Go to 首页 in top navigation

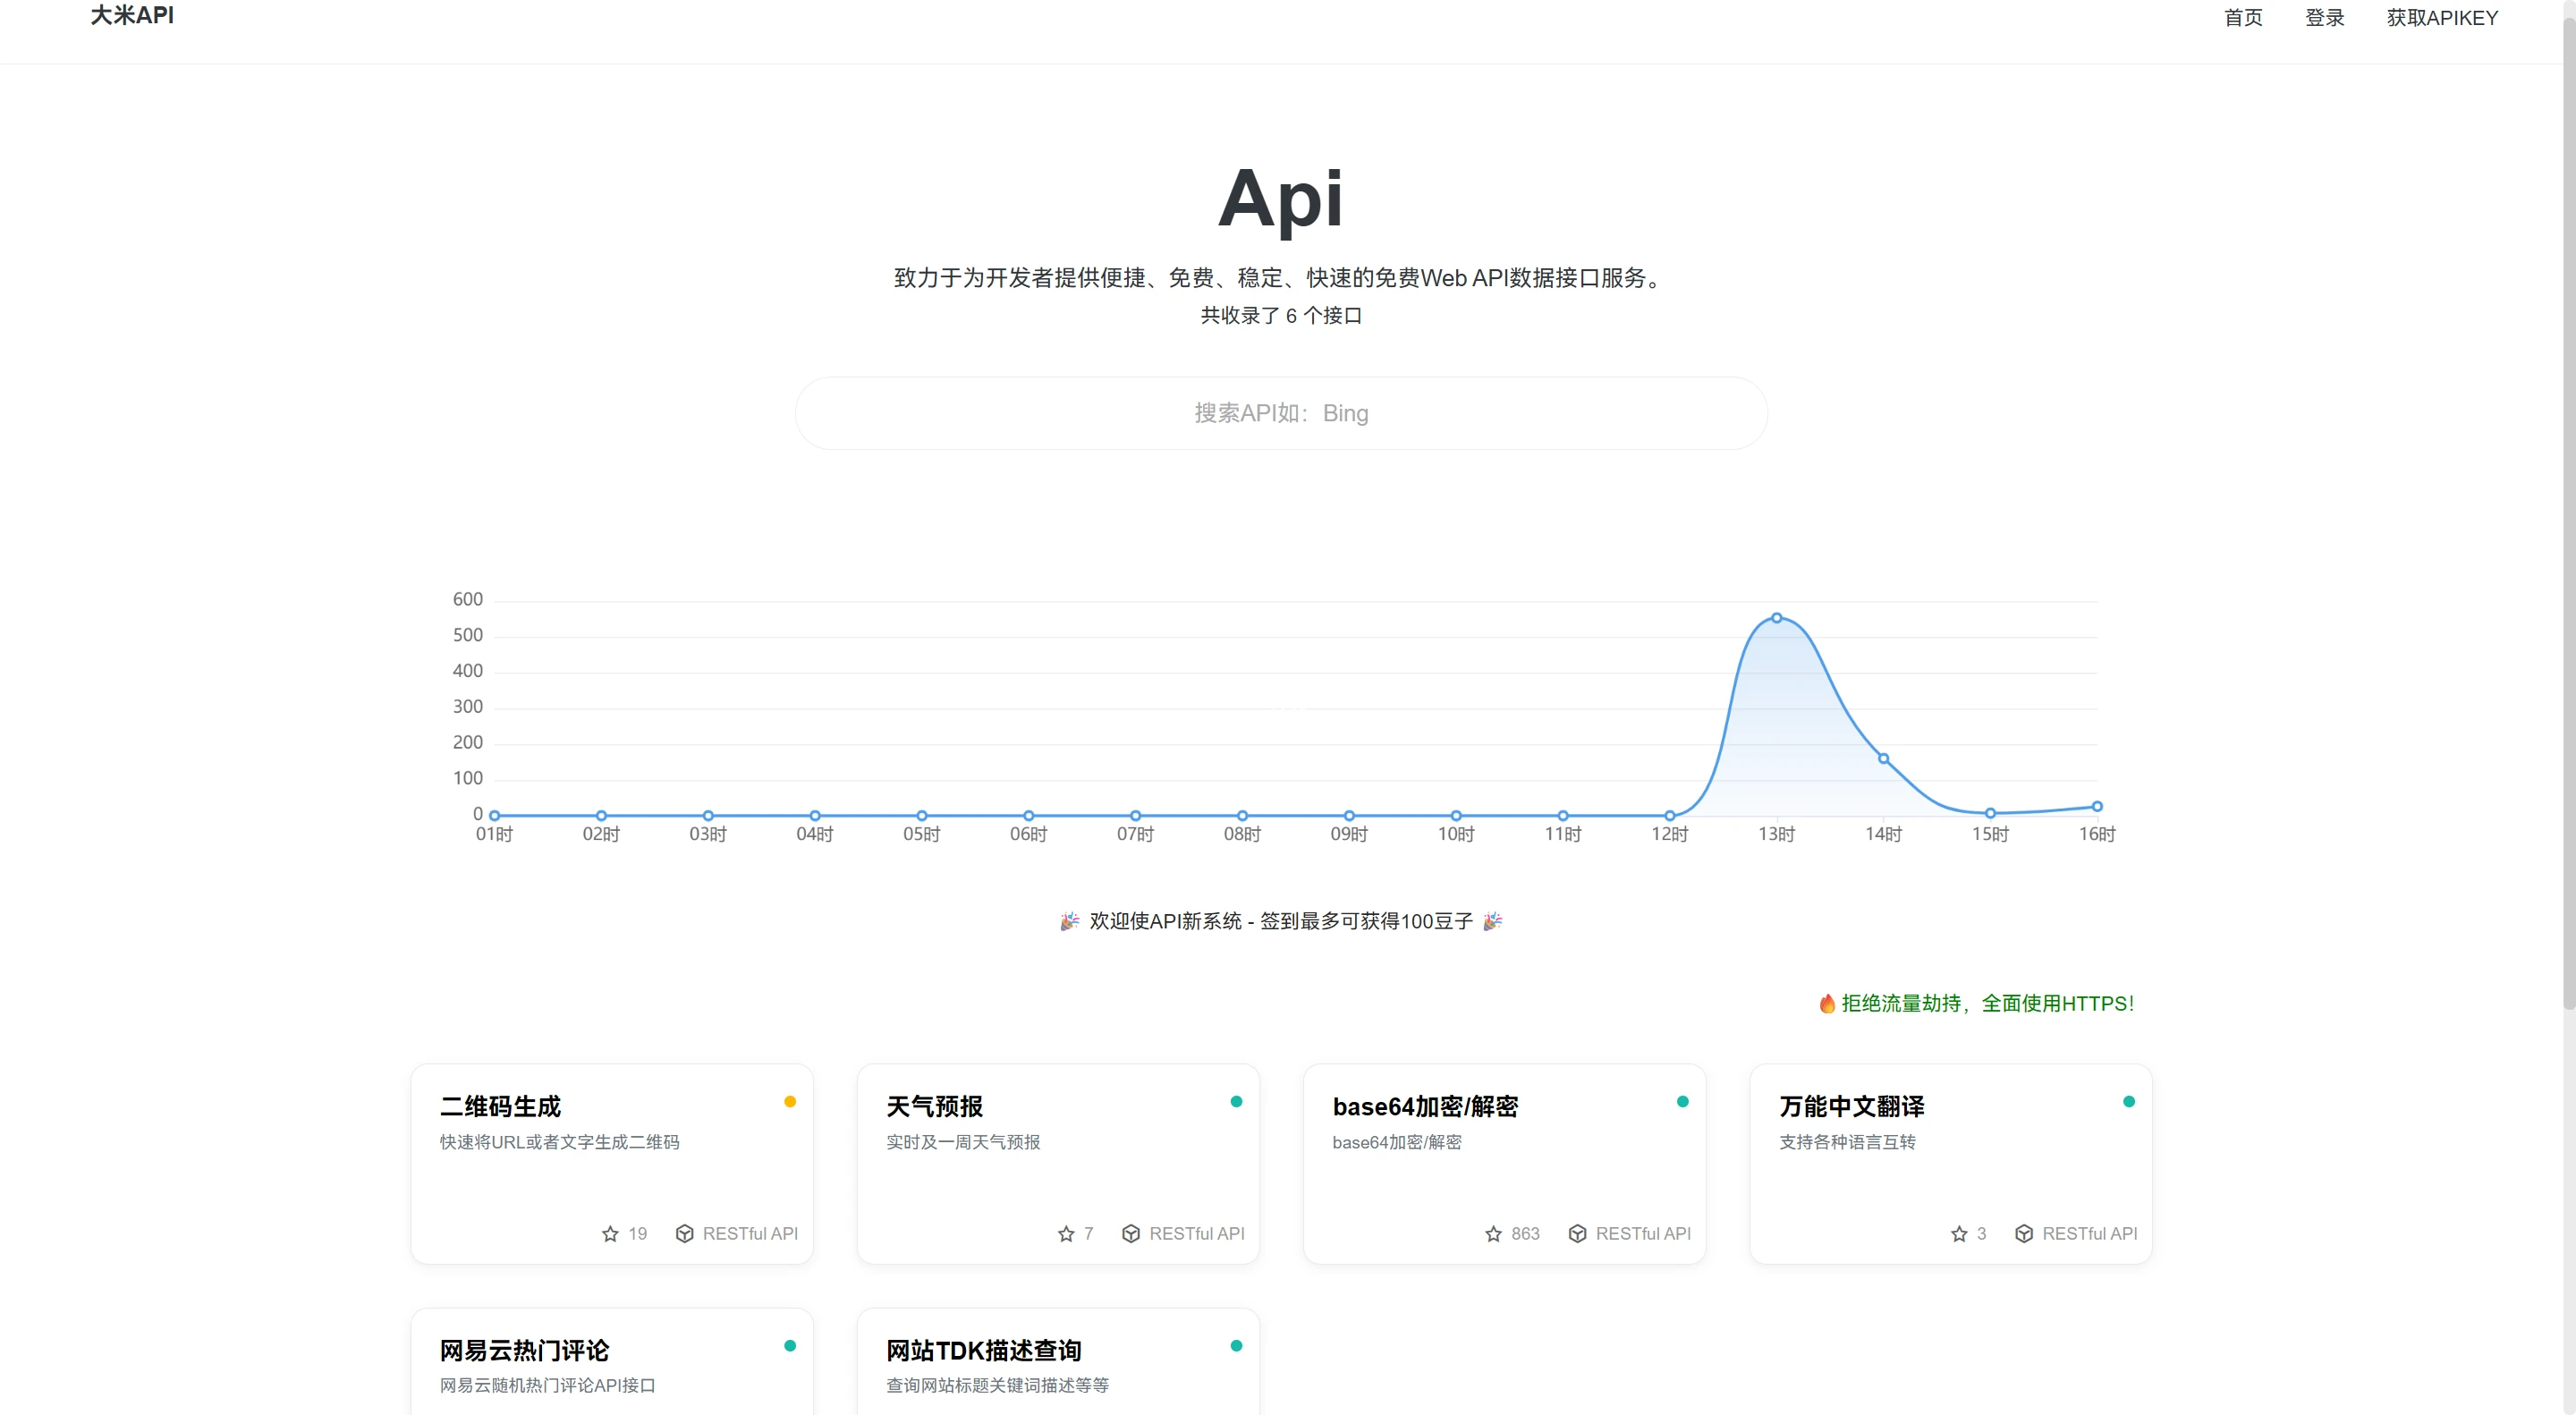2243,18
